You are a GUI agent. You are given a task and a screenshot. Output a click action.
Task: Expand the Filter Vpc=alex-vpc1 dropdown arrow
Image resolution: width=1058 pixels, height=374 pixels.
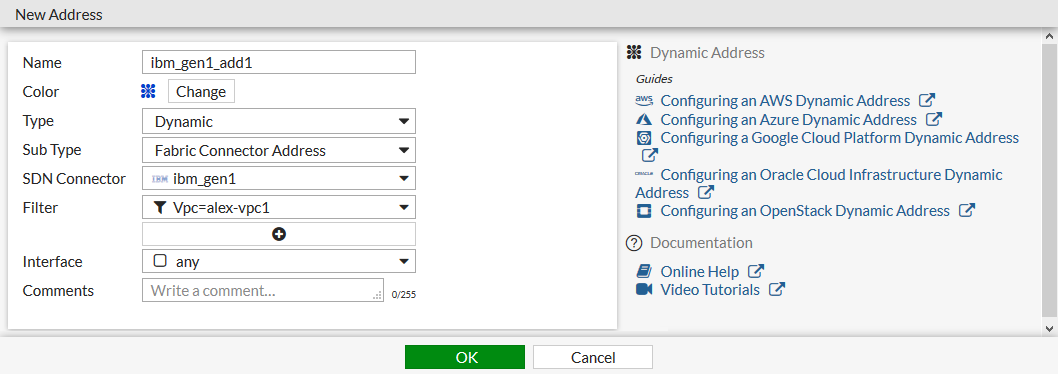(x=403, y=208)
